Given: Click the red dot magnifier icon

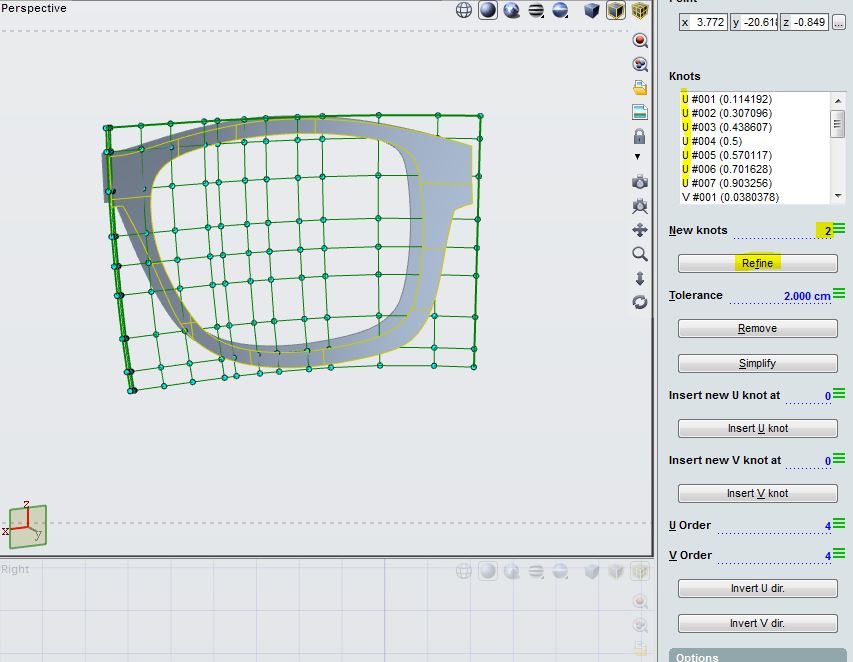Looking at the screenshot, I should (x=640, y=40).
